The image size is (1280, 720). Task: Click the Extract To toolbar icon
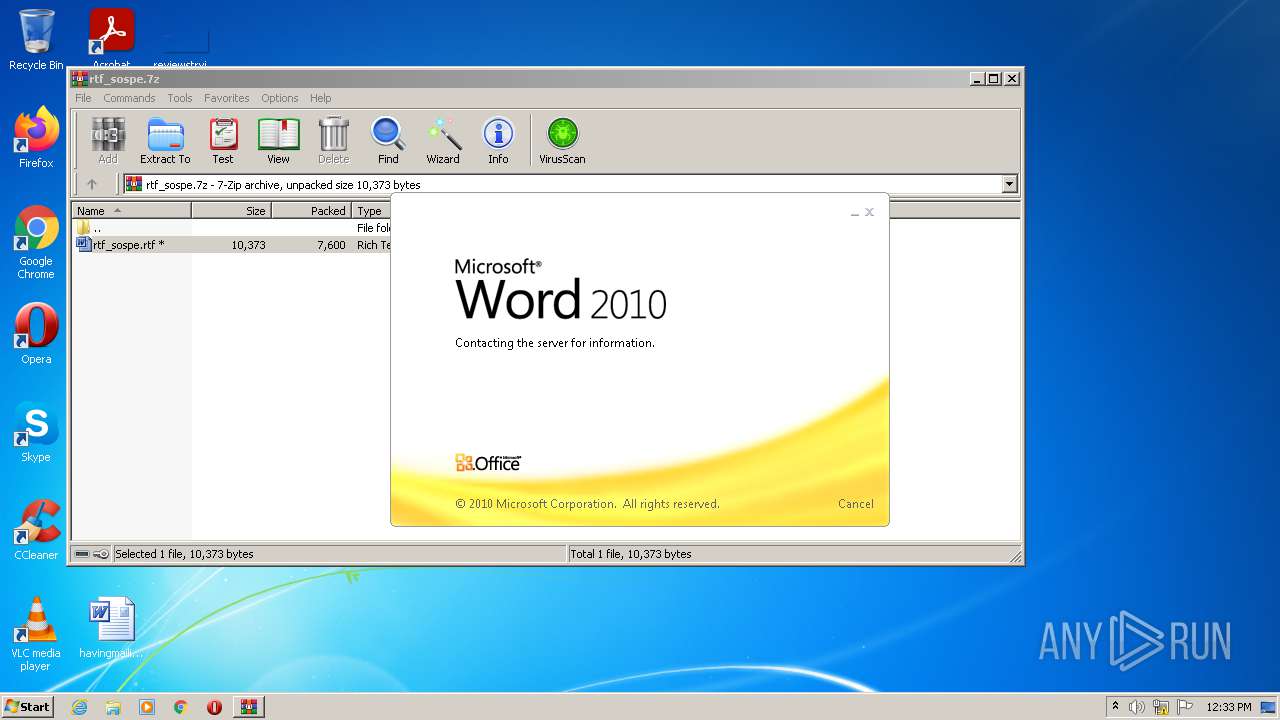pos(165,141)
